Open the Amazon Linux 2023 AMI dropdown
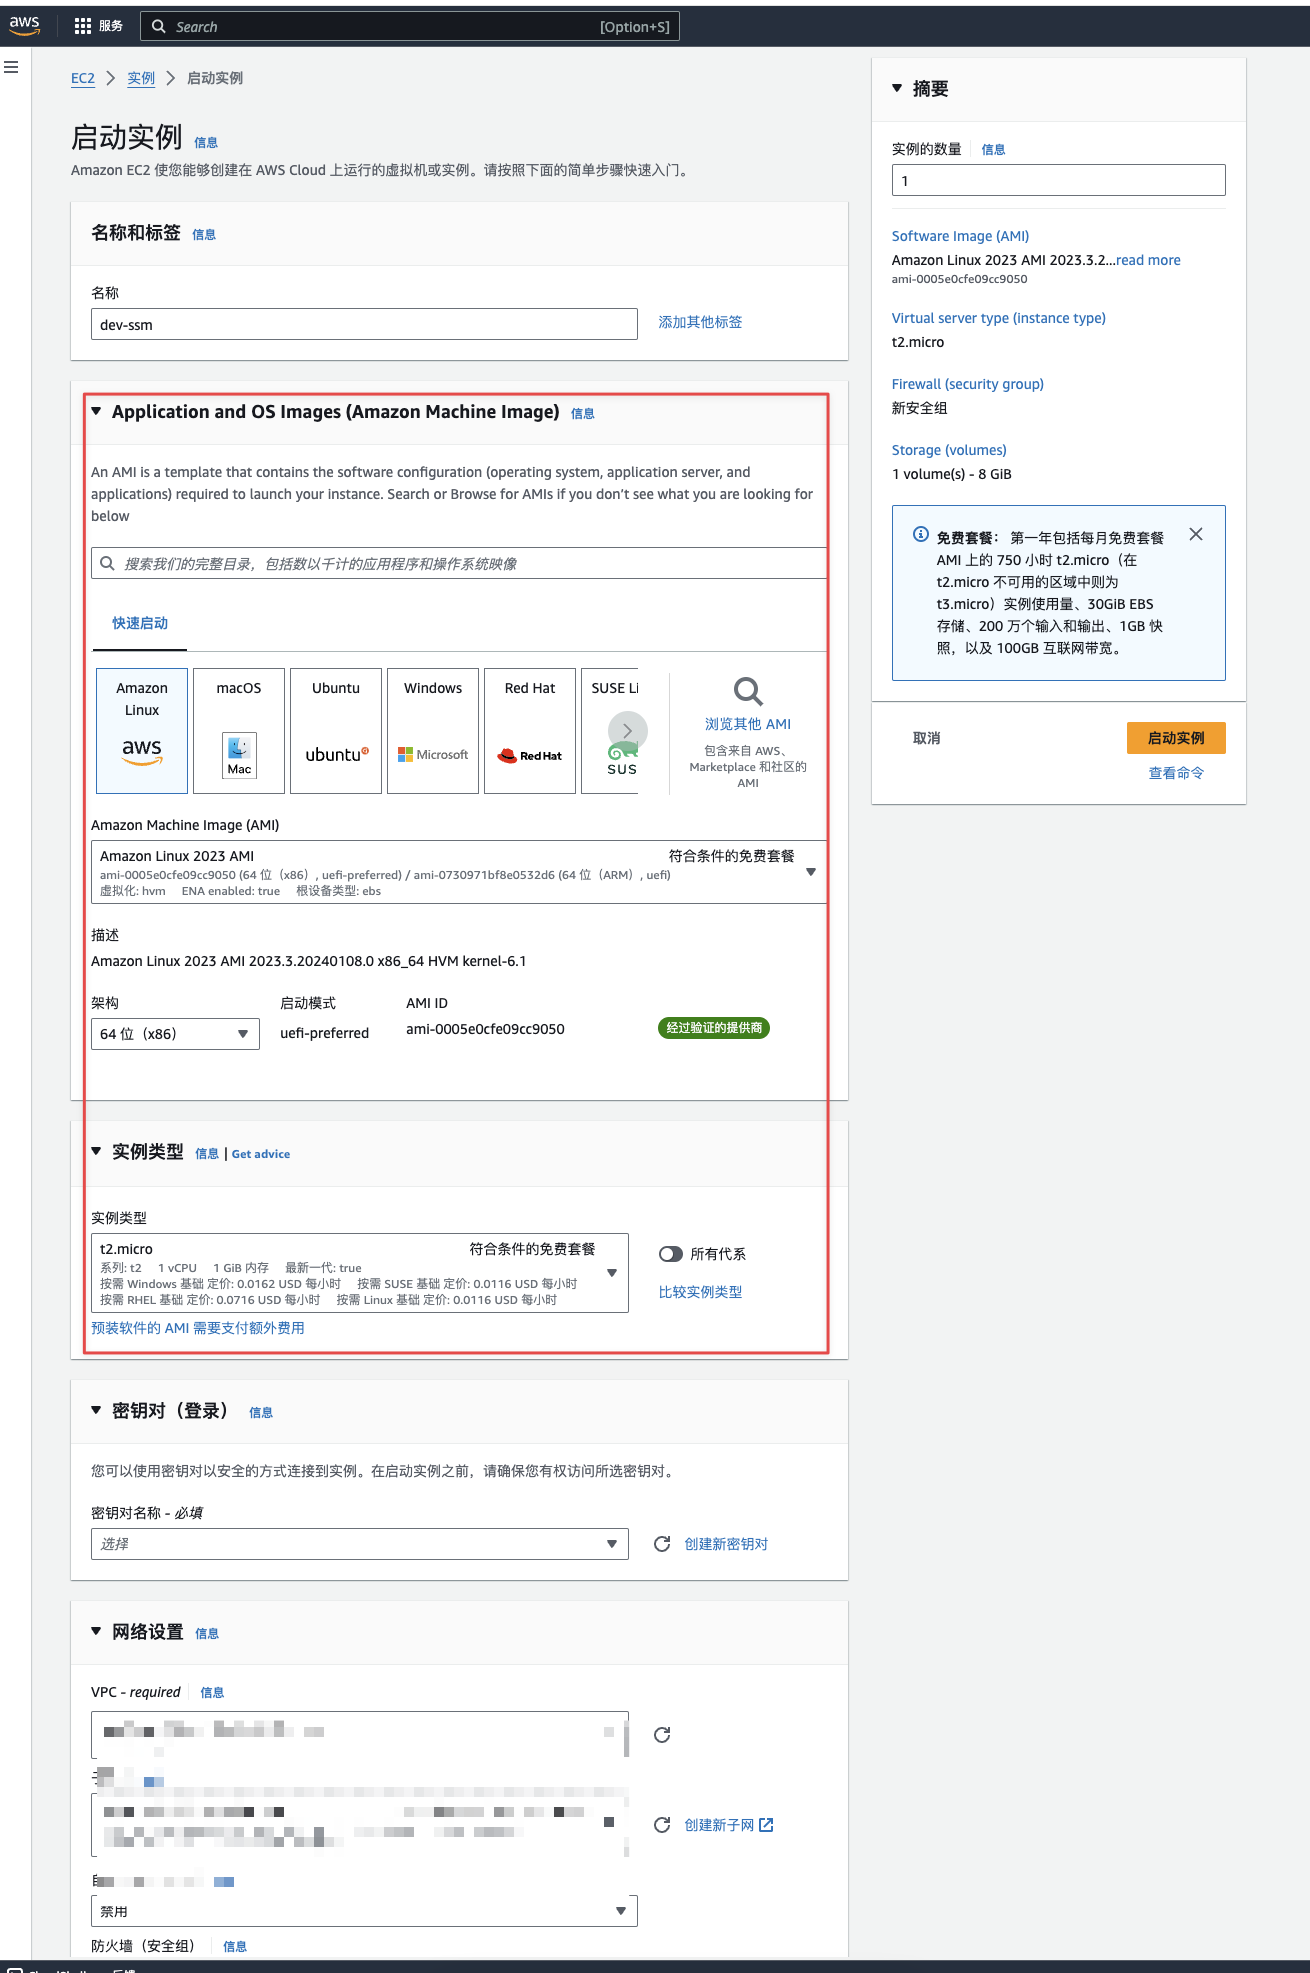1310x1973 pixels. pos(459,872)
